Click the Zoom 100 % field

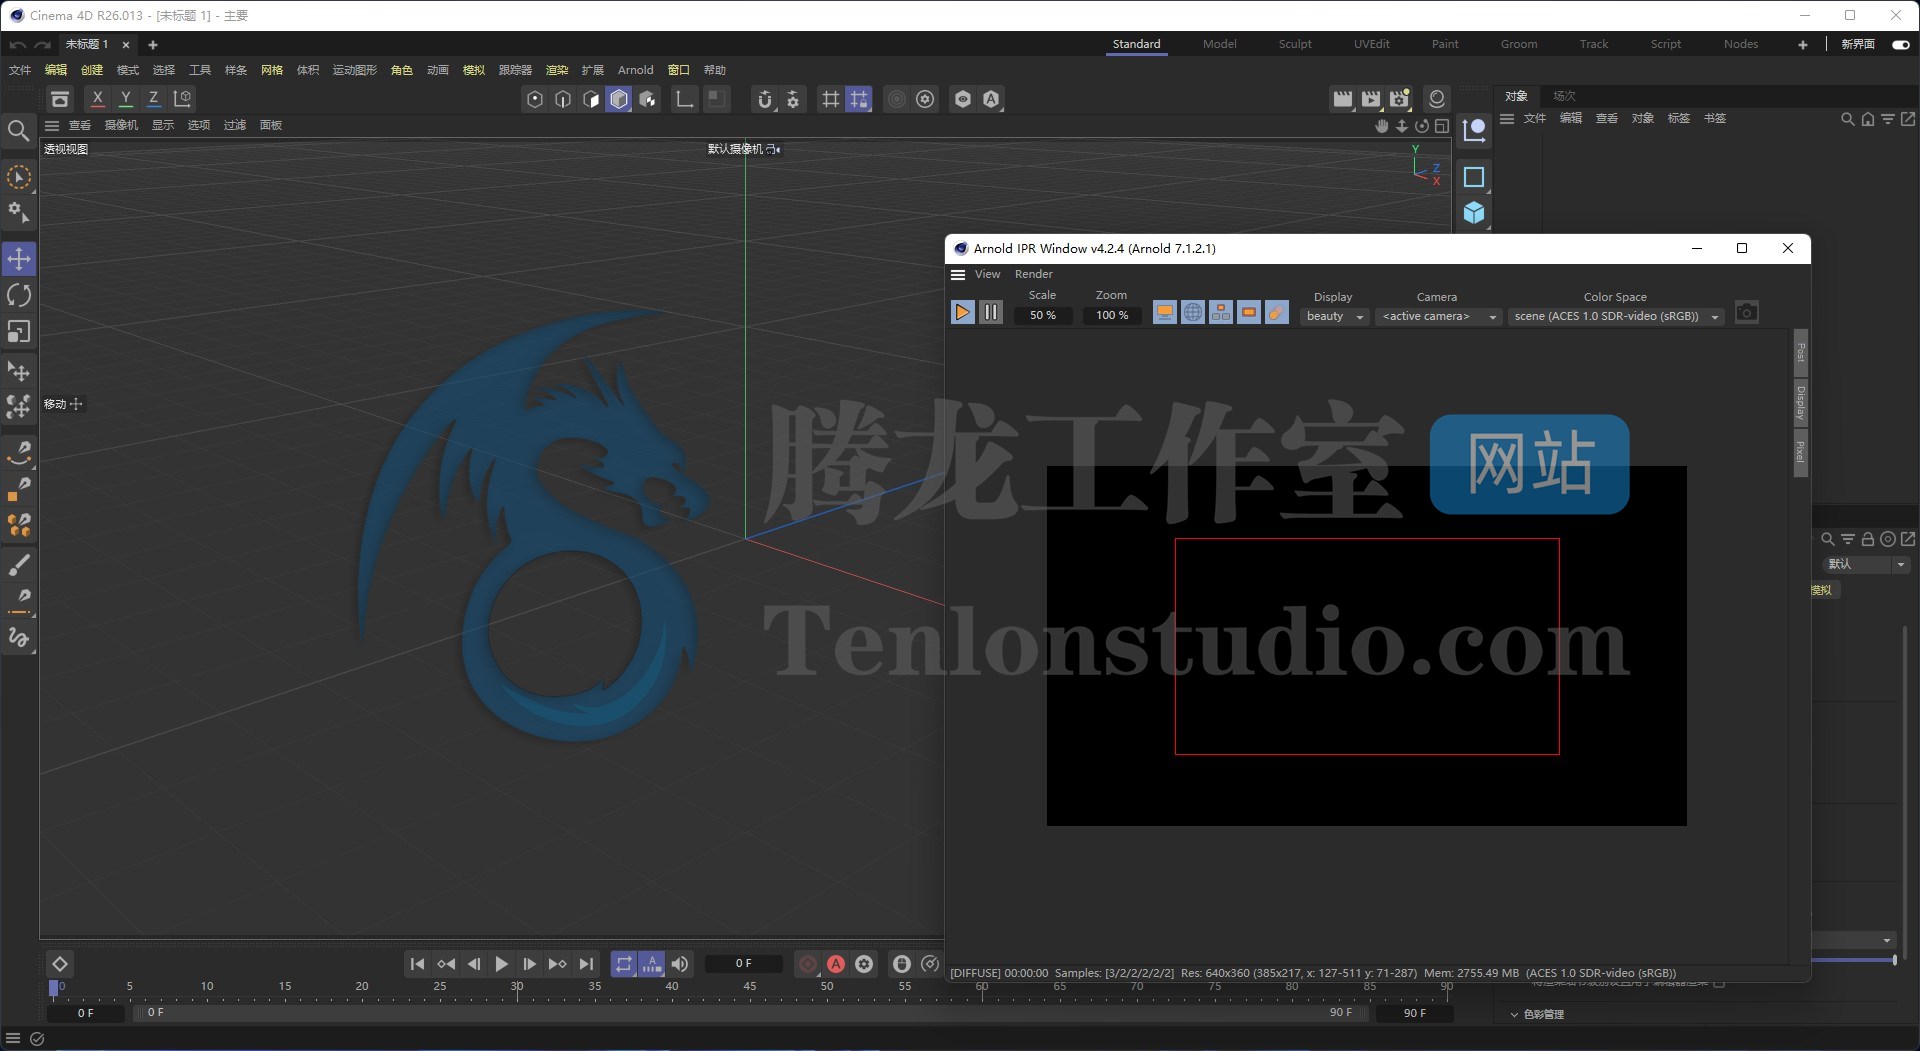[1111, 315]
